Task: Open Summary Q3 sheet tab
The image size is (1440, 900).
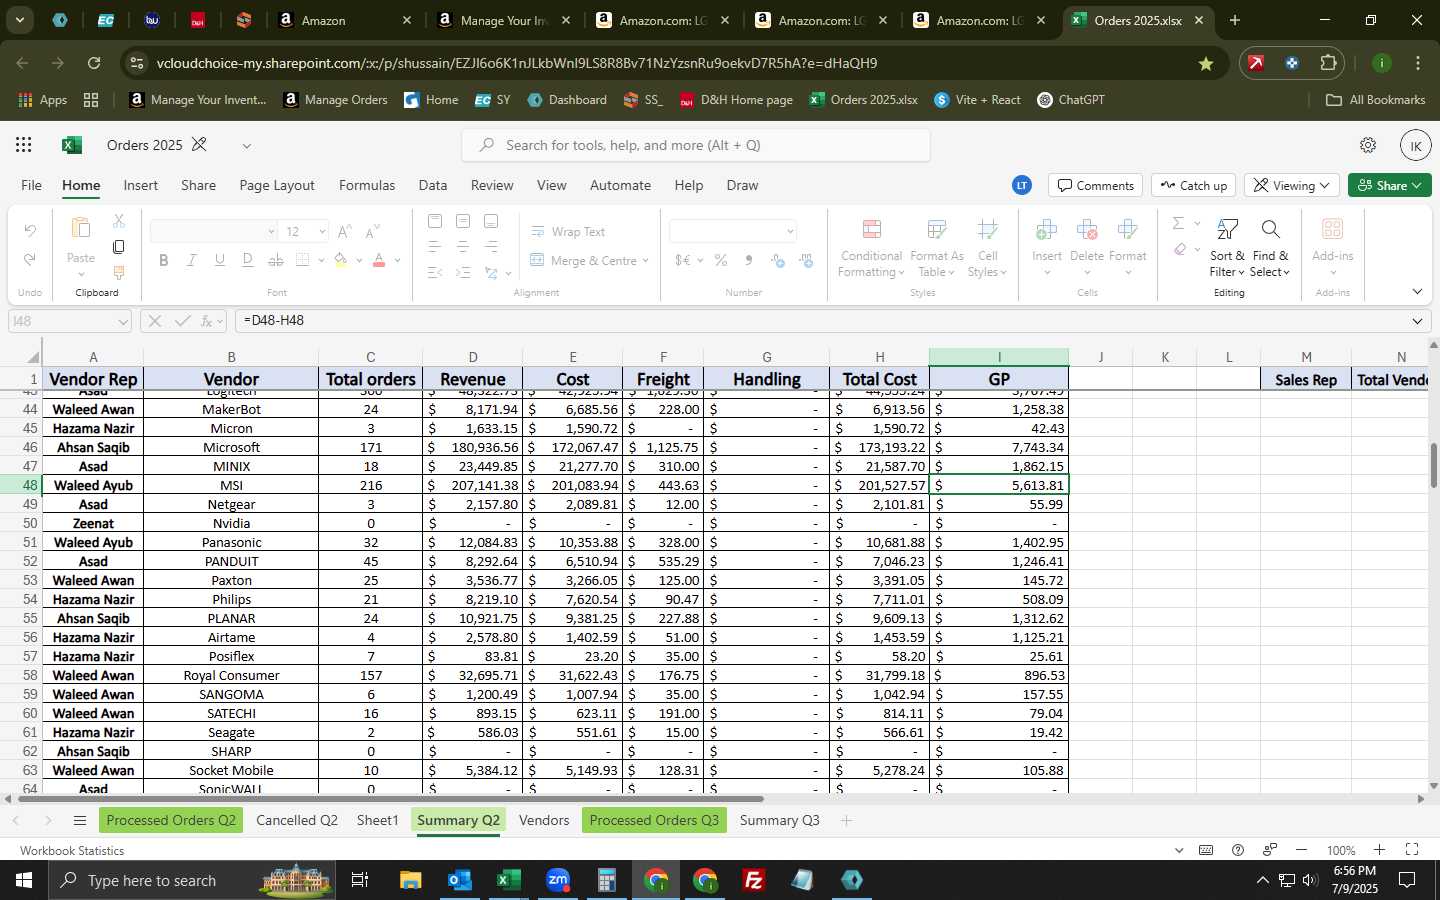Action: [x=779, y=820]
